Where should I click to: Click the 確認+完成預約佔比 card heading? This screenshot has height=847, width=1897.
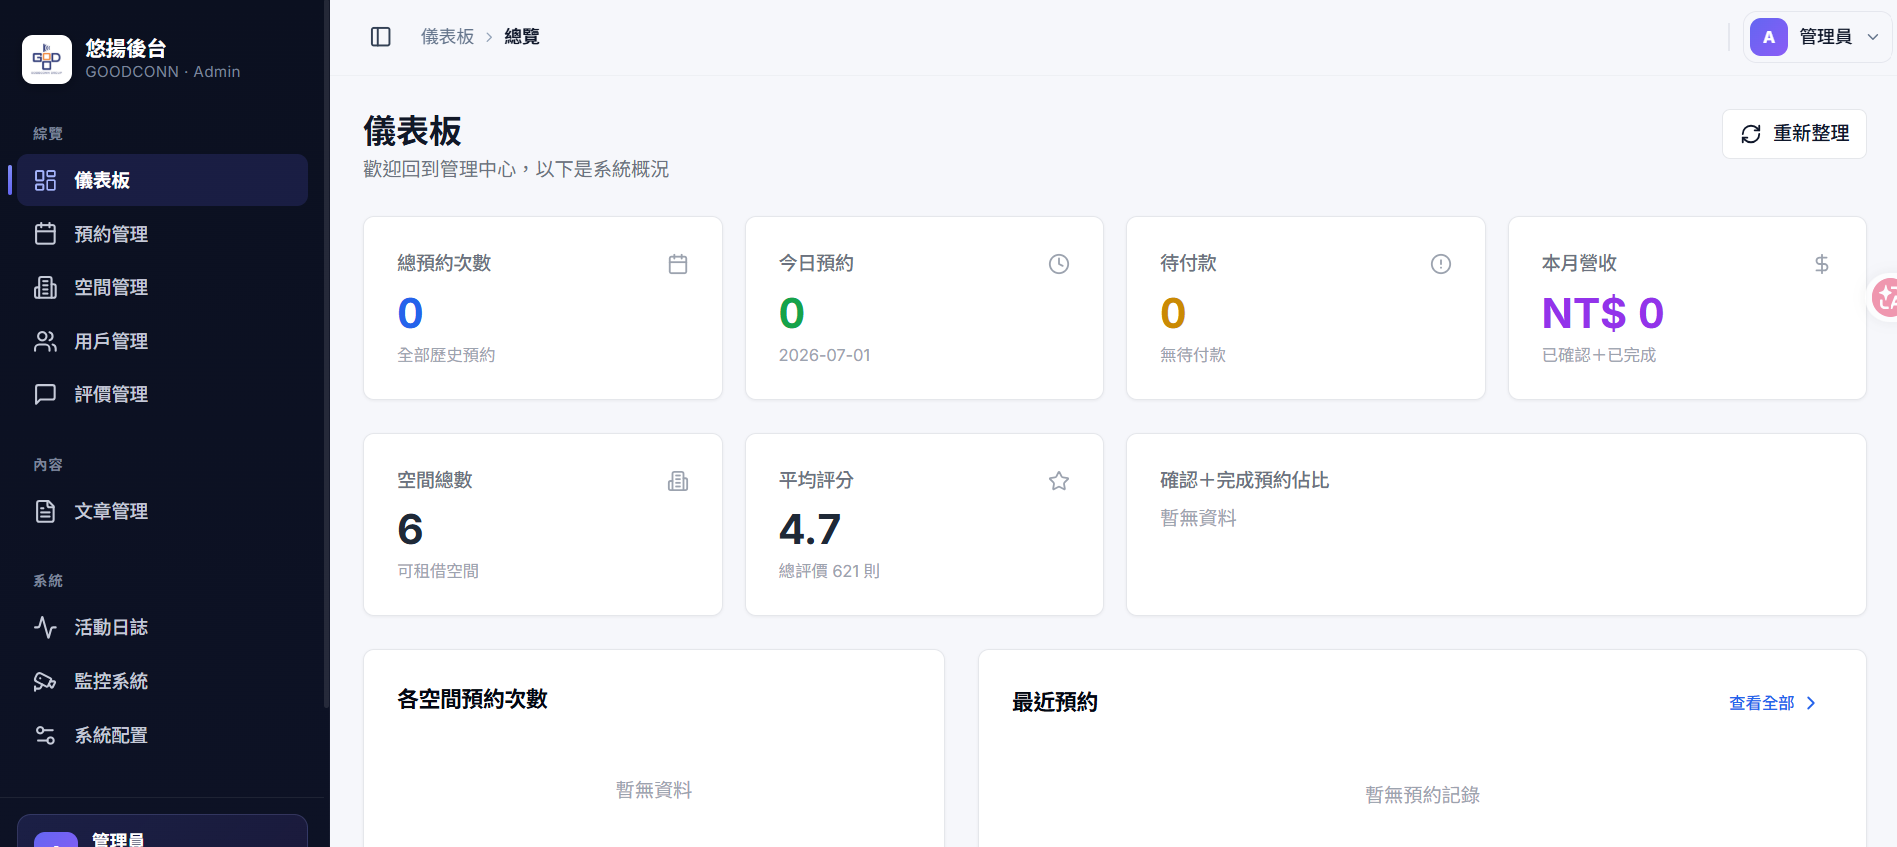[1244, 480]
